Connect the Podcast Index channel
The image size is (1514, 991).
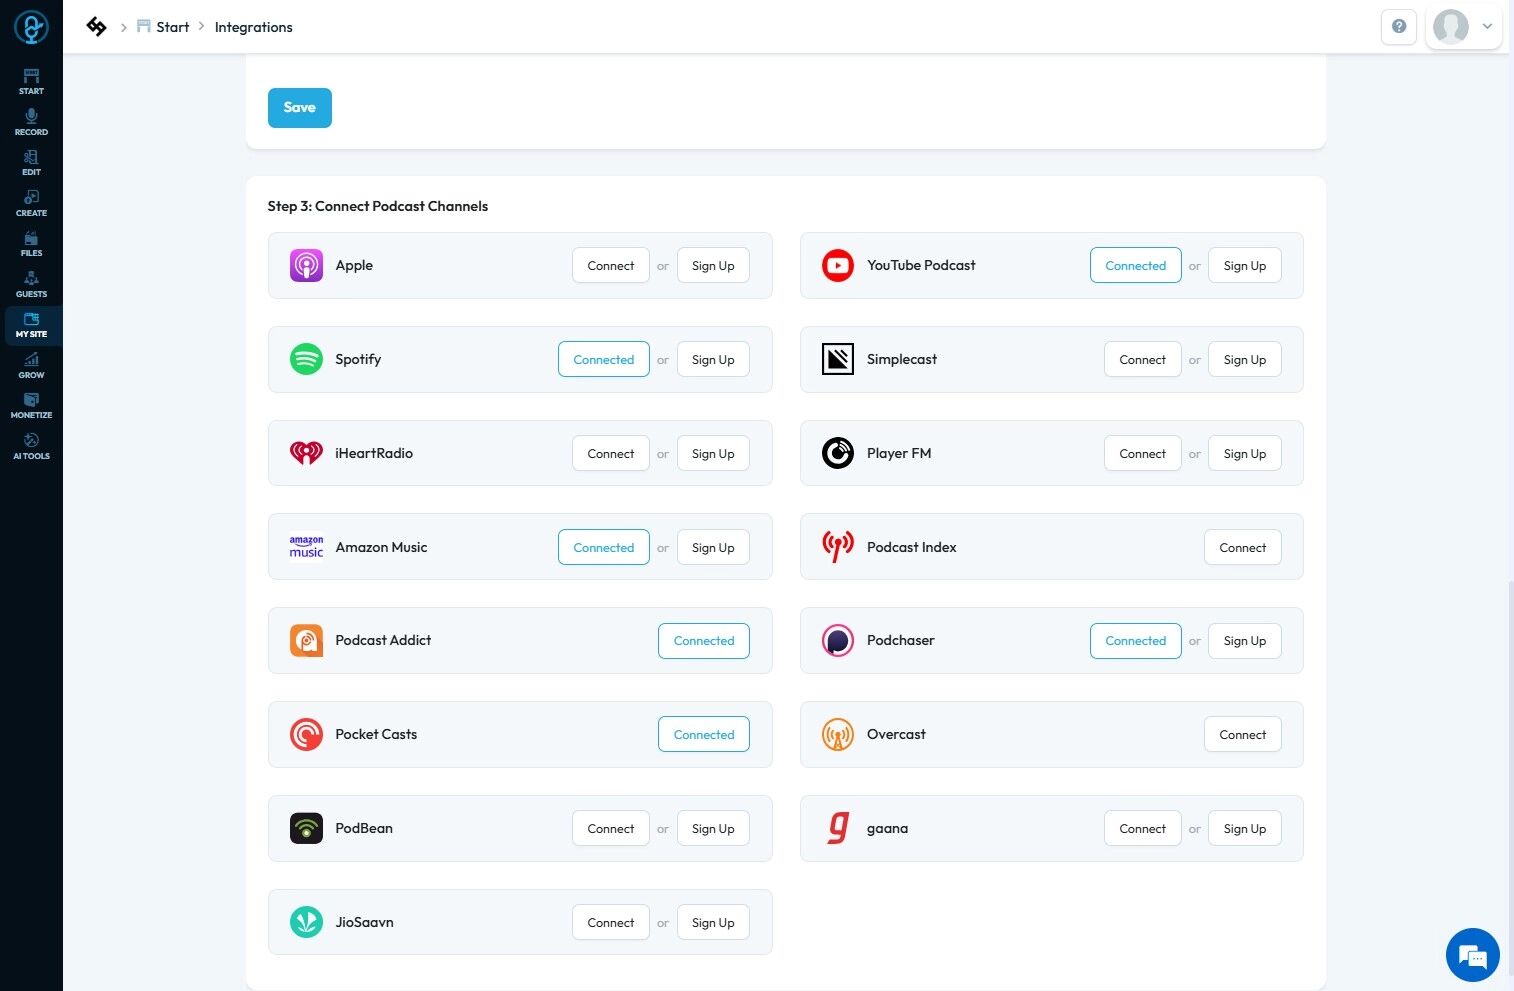1243,547
